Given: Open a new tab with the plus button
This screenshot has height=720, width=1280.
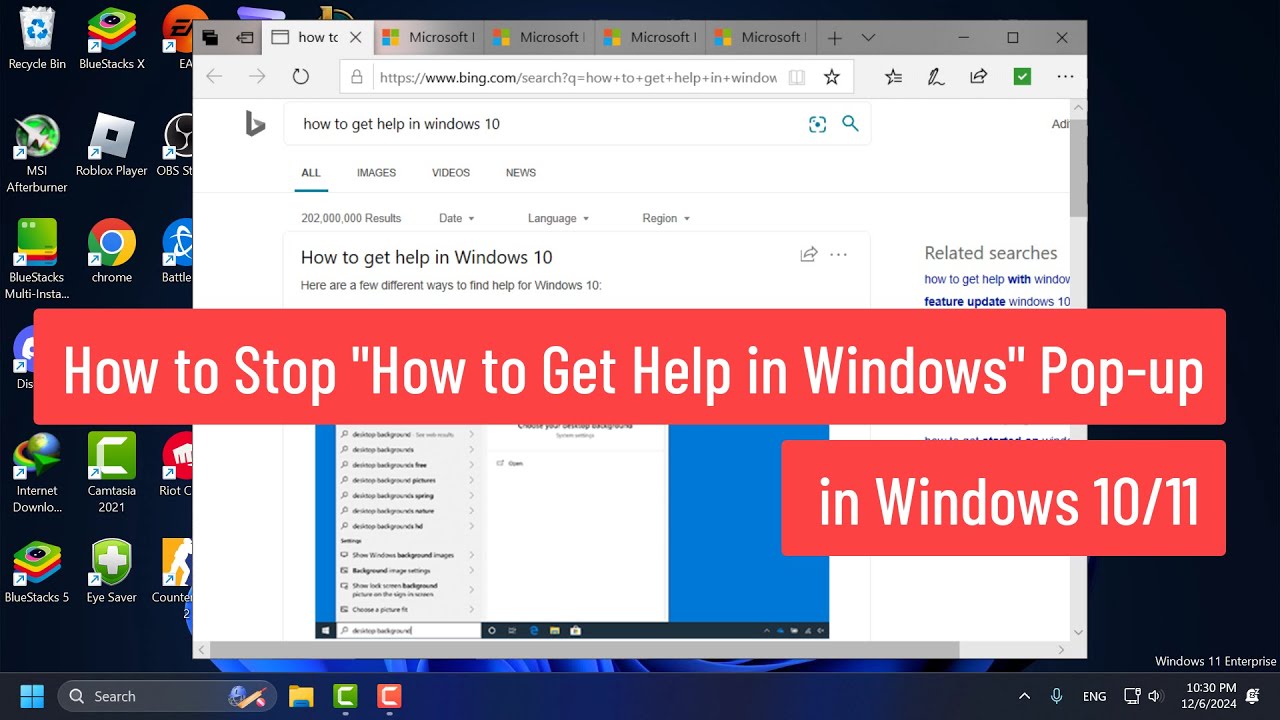Looking at the screenshot, I should point(834,38).
